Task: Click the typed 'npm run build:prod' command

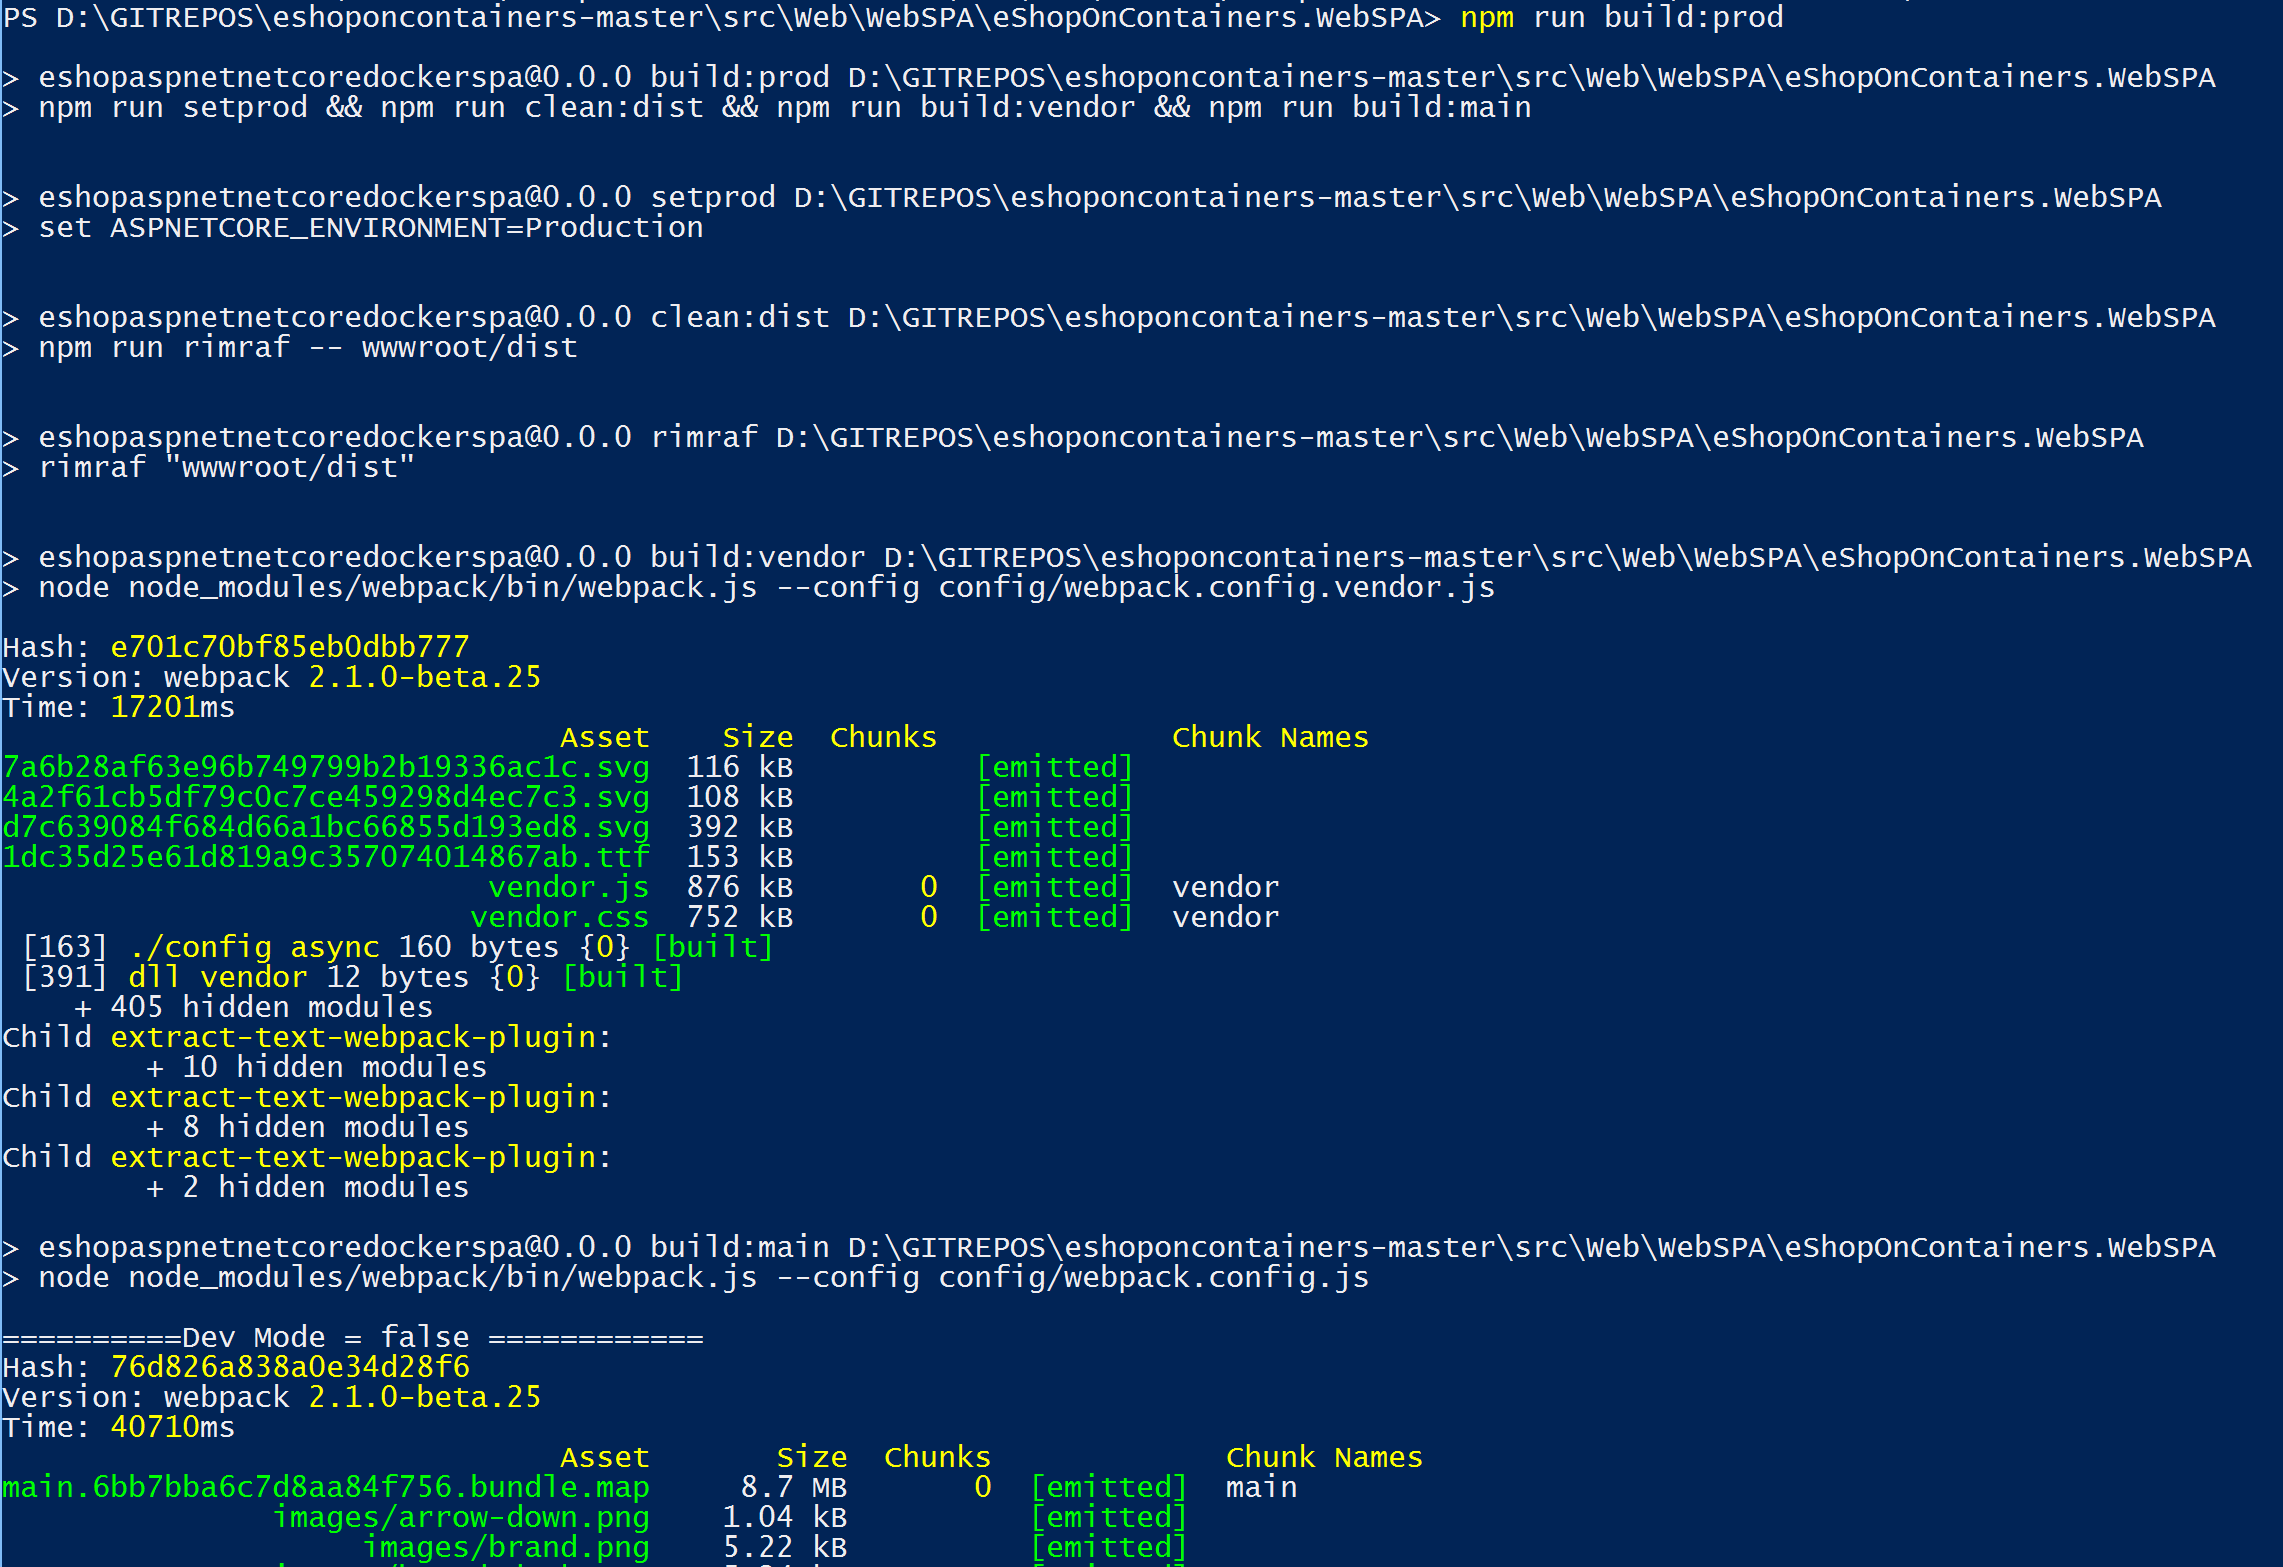Action: pyautogui.click(x=1620, y=17)
